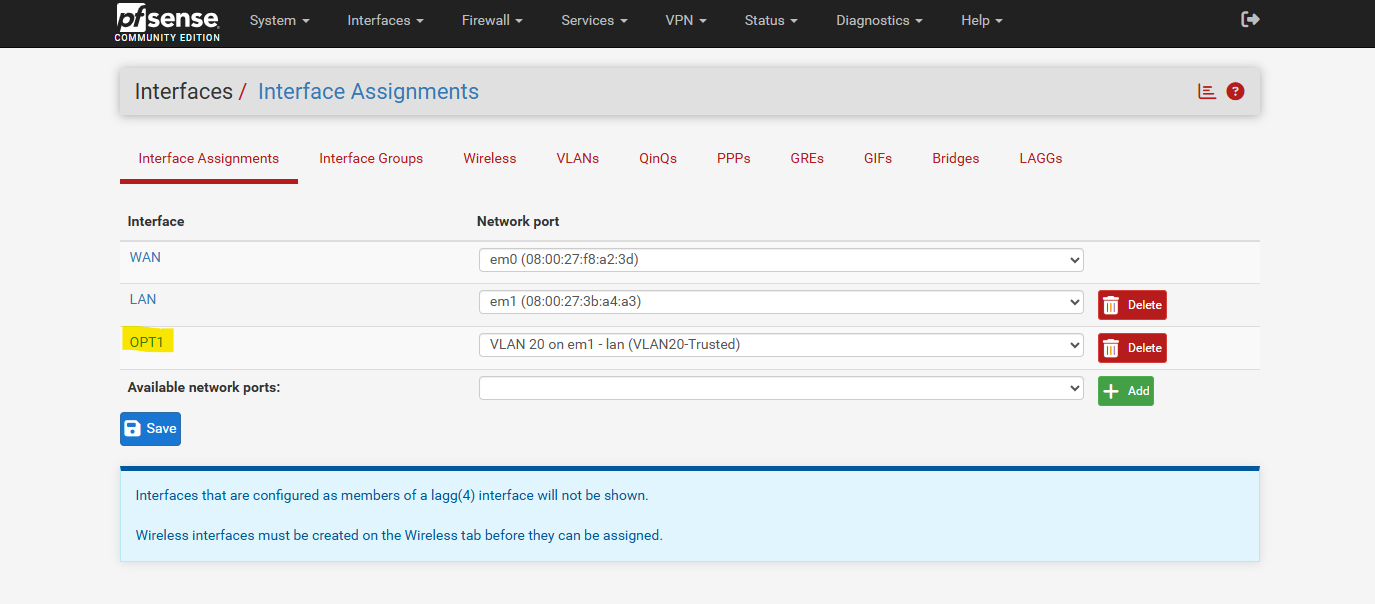Expand the LAN network port dropdown
The width and height of the screenshot is (1375, 604).
pos(781,302)
